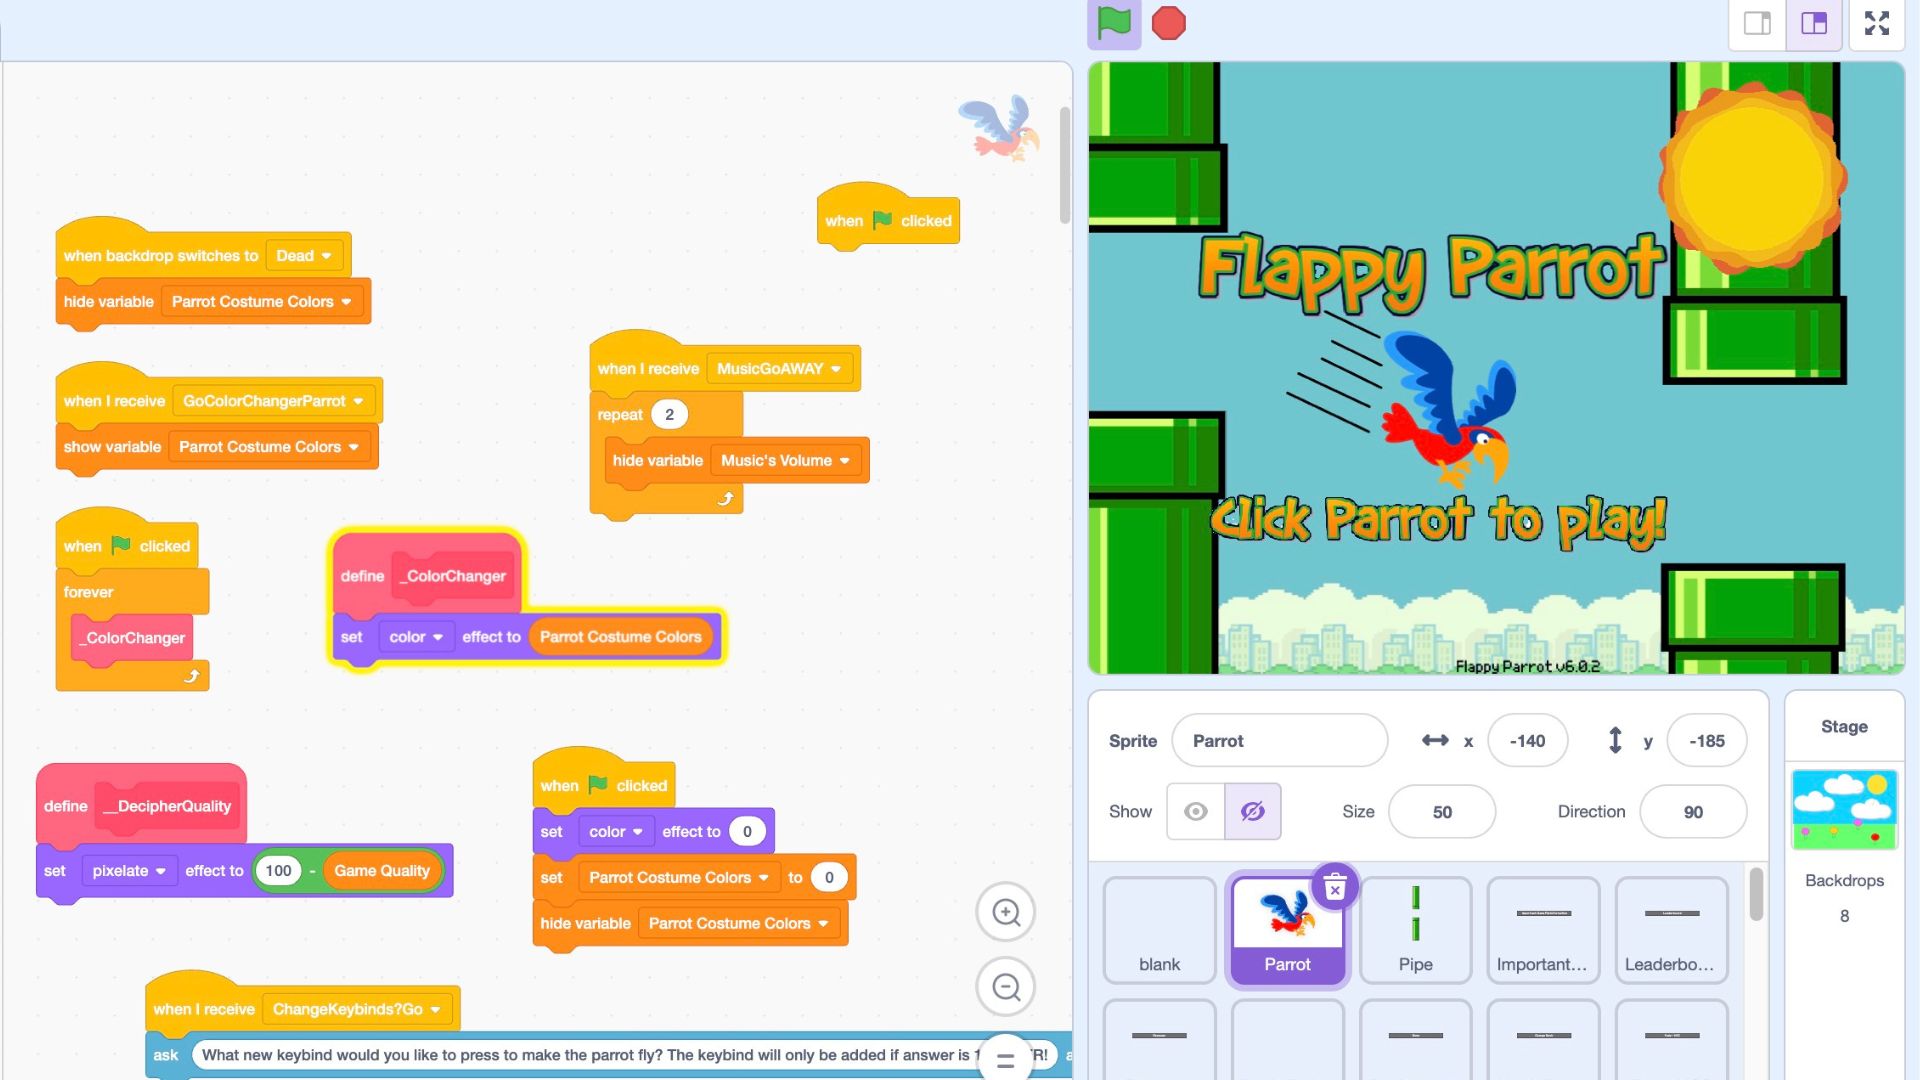1920x1080 pixels.
Task: Switch to large stage layout
Action: pyautogui.click(x=1814, y=23)
